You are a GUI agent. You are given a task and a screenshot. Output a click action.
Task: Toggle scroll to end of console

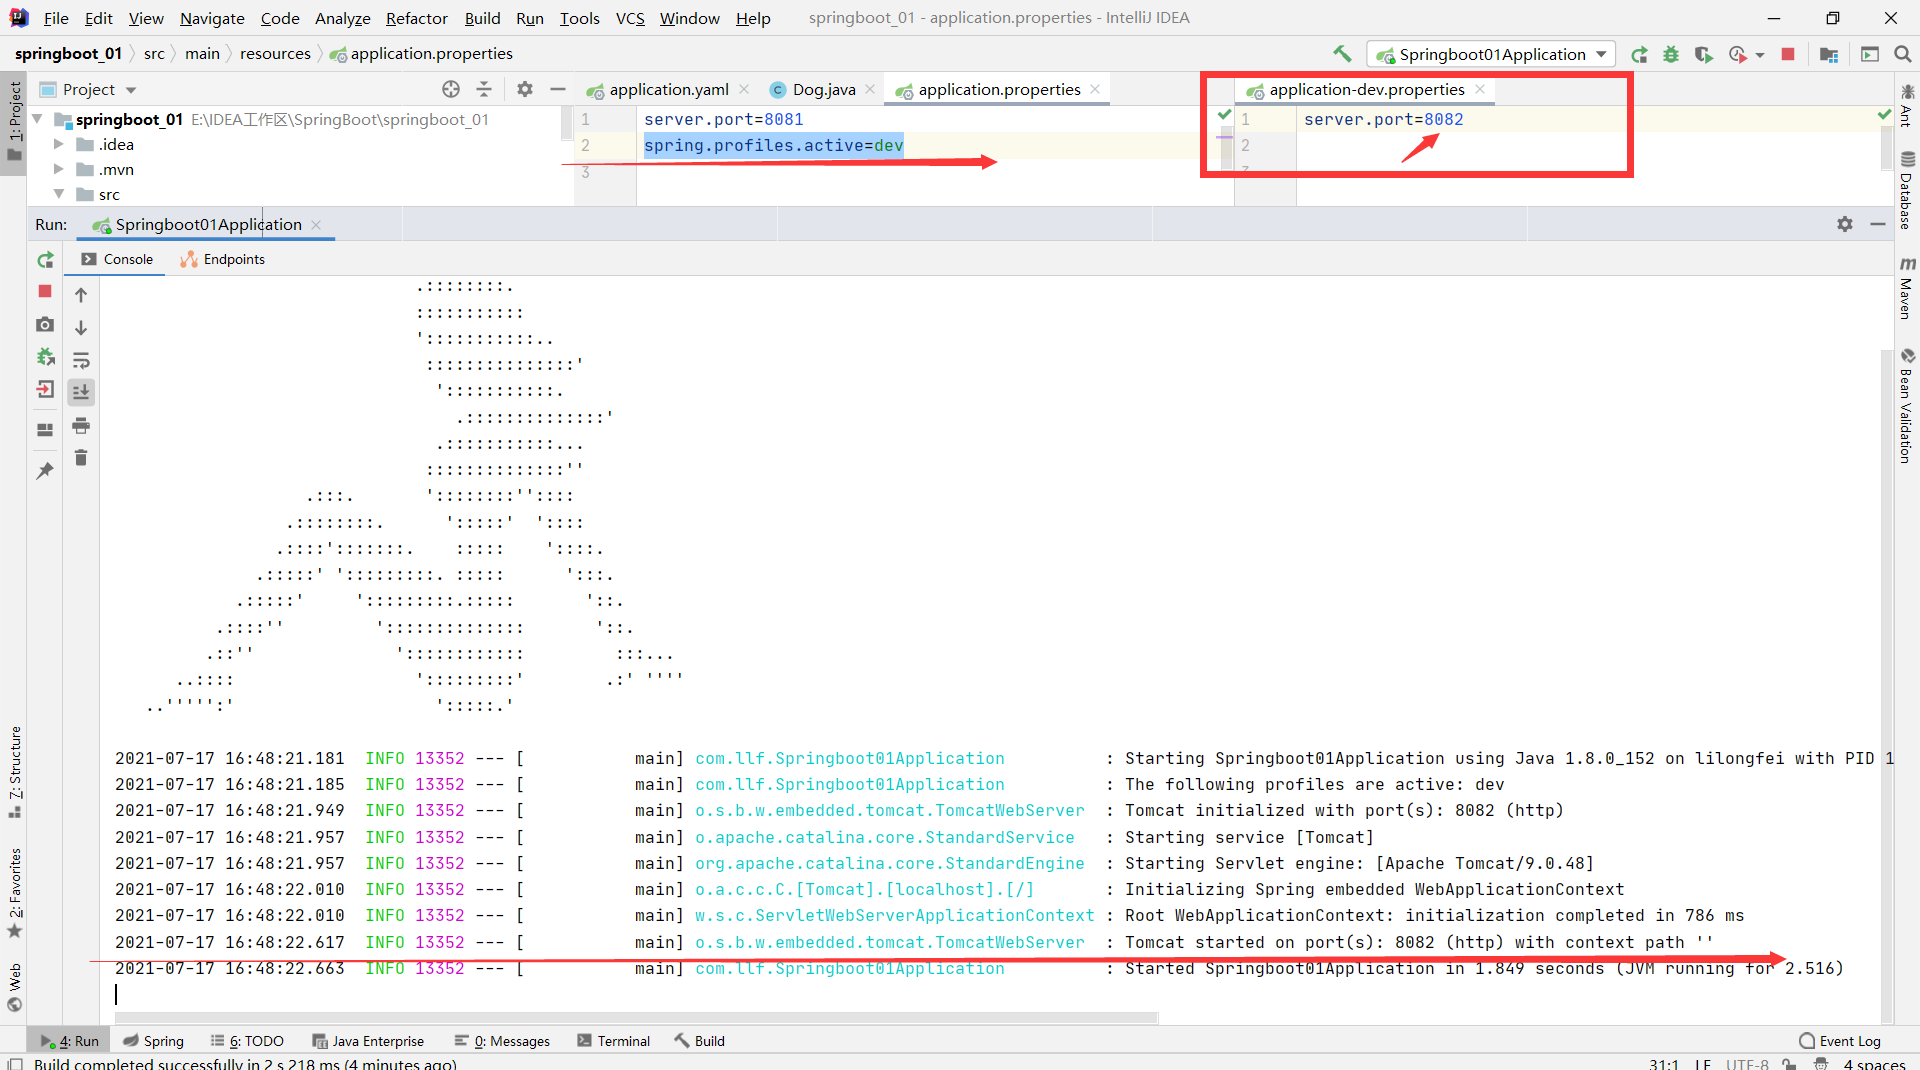81,392
